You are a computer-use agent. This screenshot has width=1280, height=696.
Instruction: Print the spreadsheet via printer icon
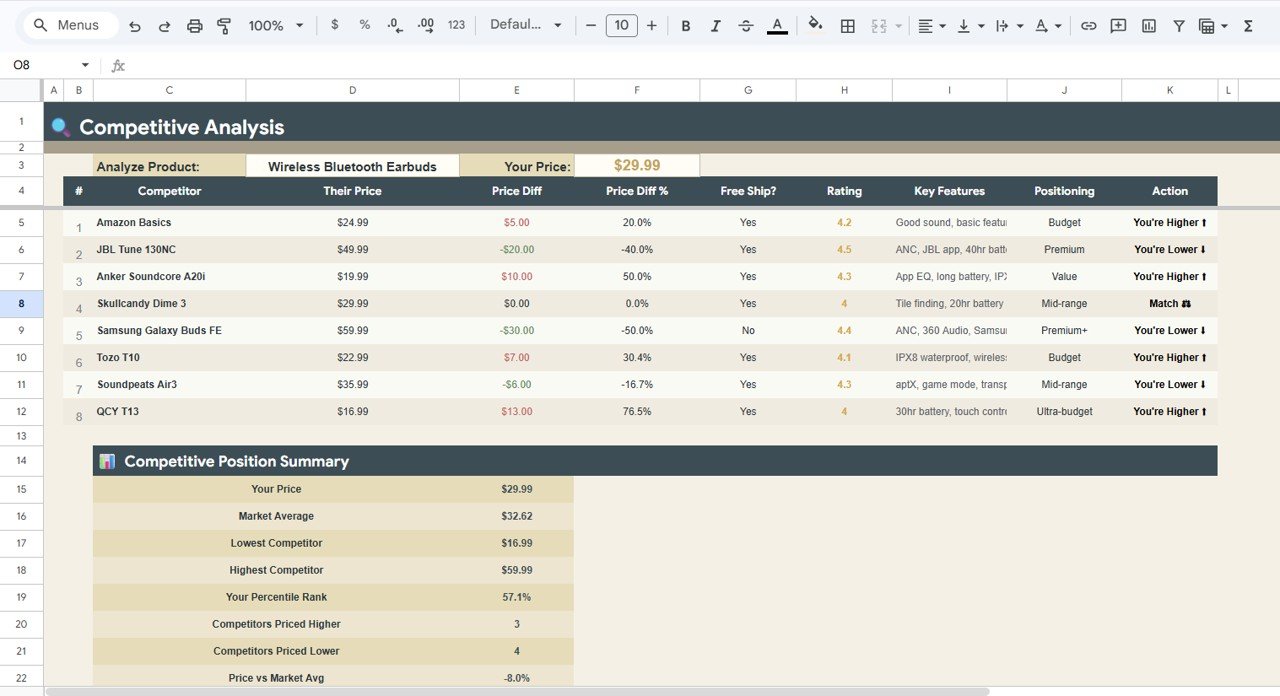pyautogui.click(x=194, y=26)
